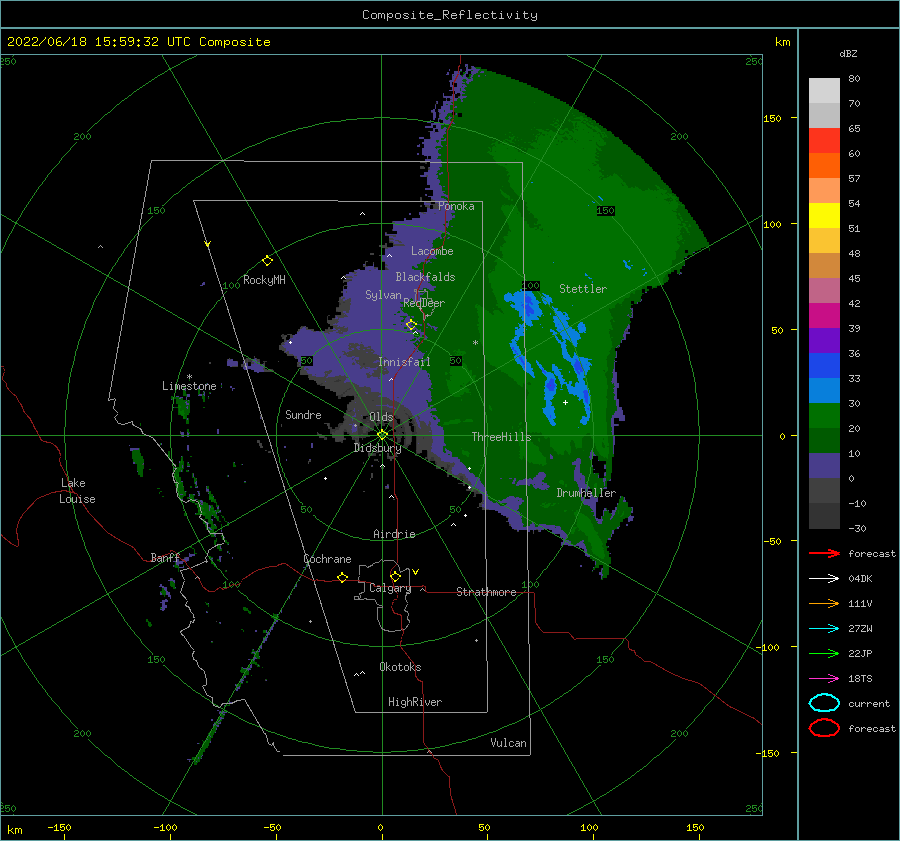This screenshot has width=900, height=841.
Task: Pick the light gray 80 dBZ swatch
Action: pyautogui.click(x=824, y=90)
